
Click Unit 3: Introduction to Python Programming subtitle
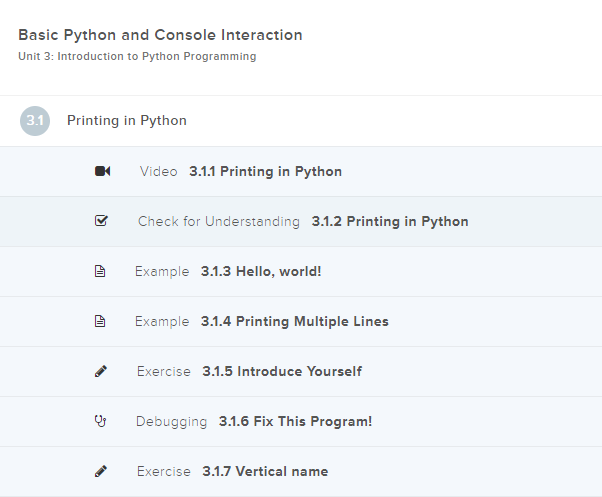137,57
